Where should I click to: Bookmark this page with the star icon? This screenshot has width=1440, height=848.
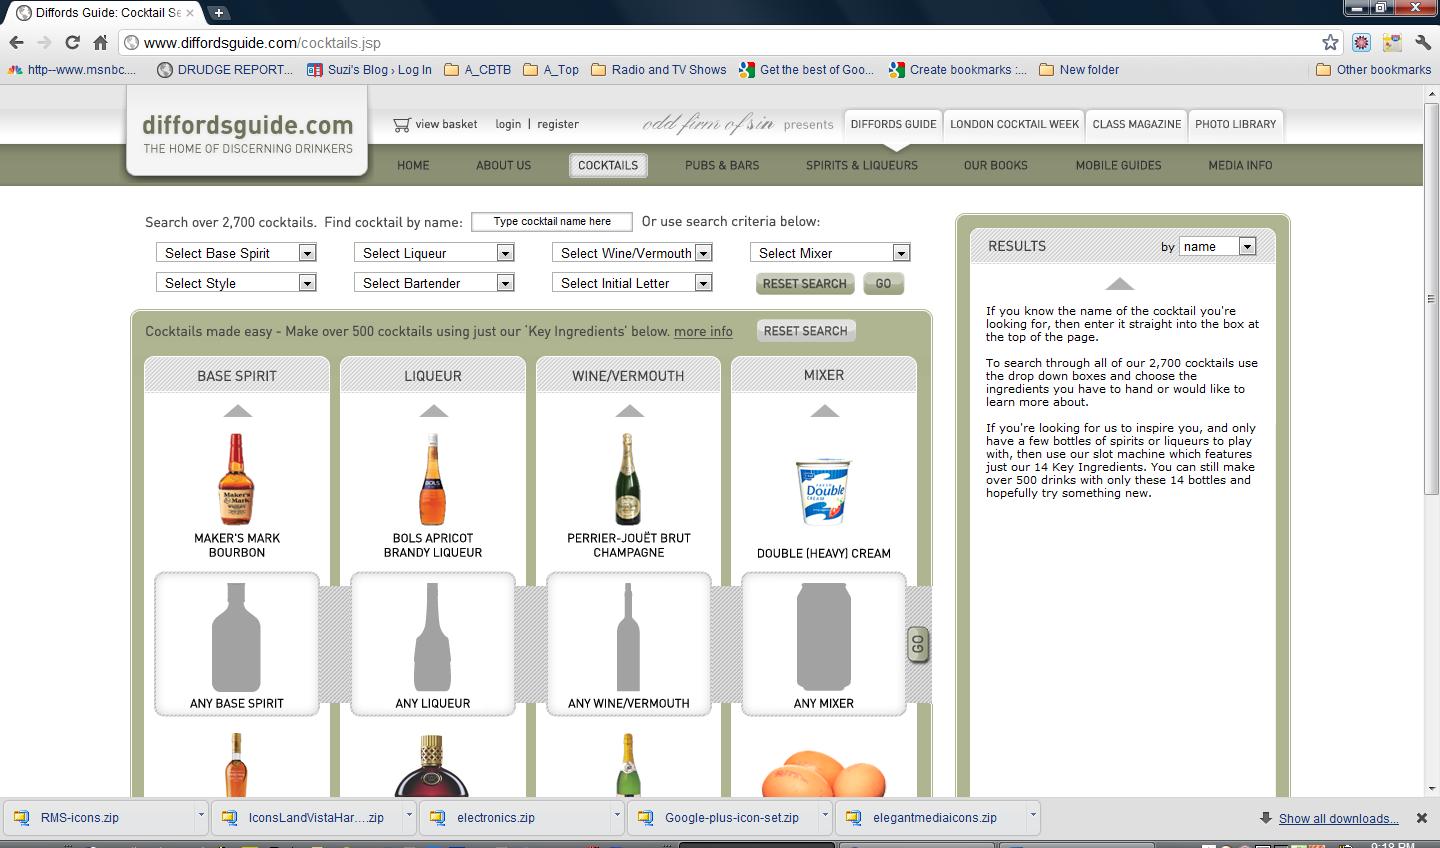[x=1330, y=42]
